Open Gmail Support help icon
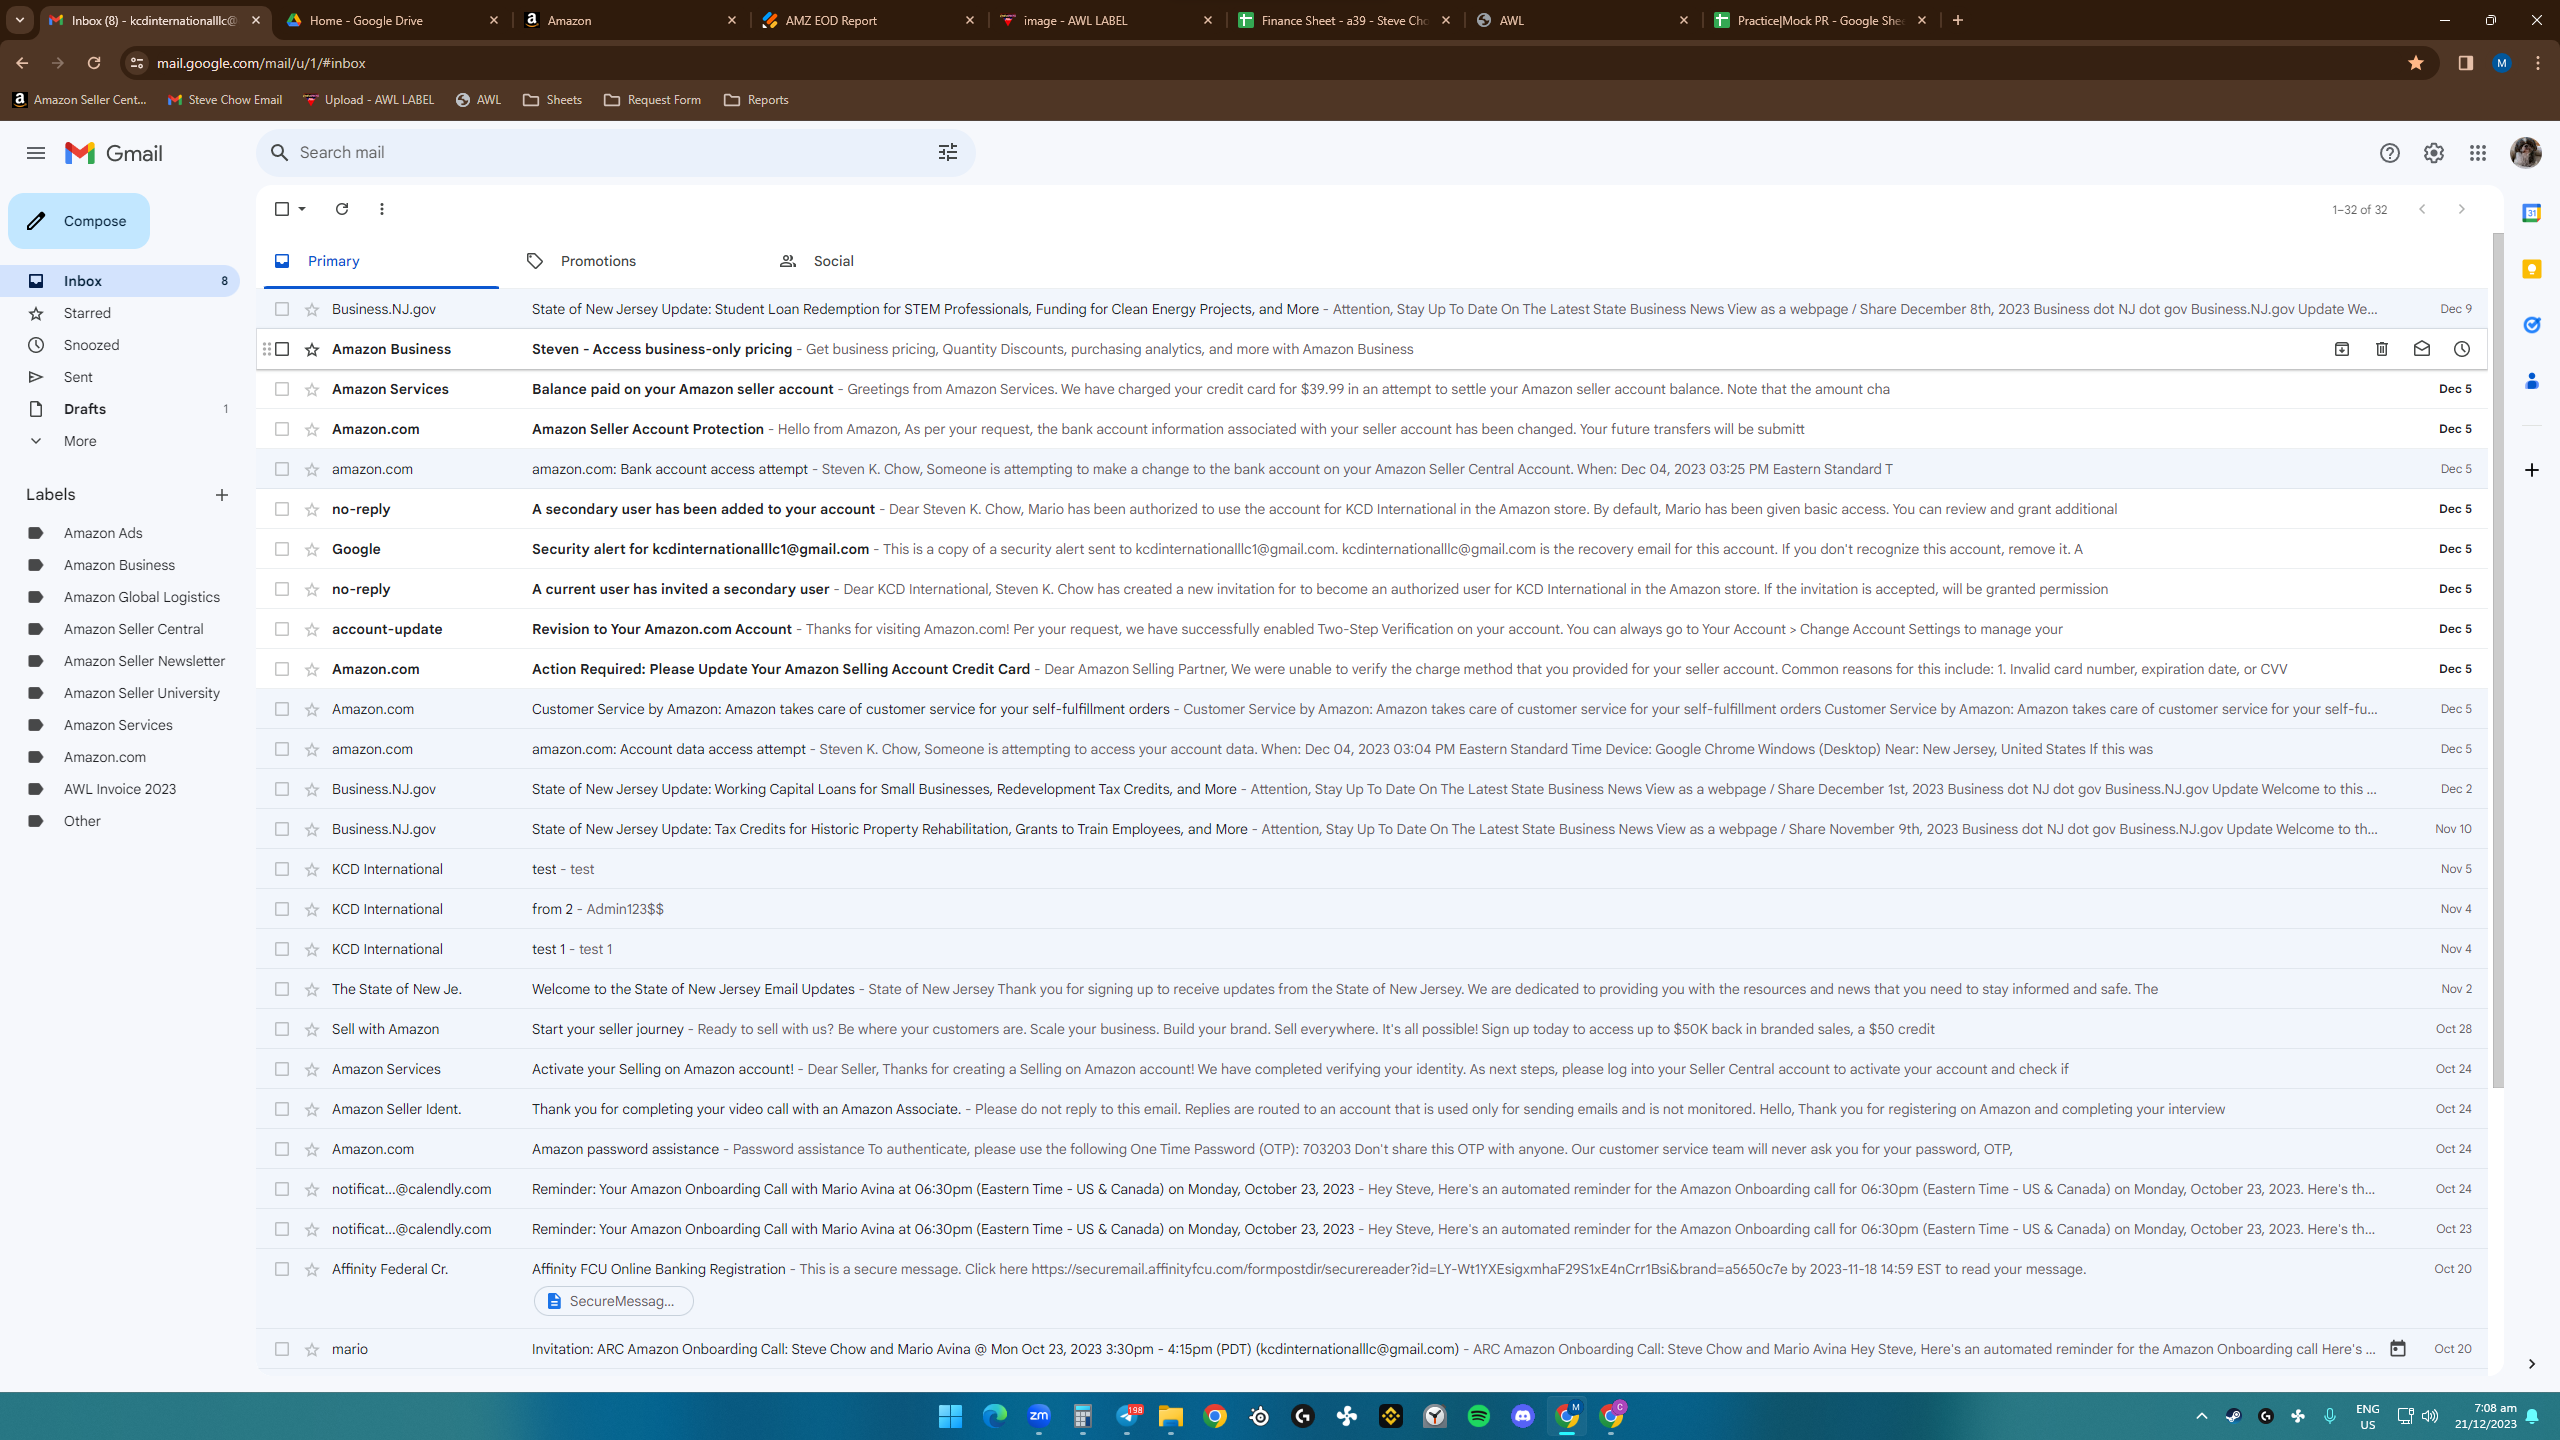2560x1440 pixels. click(x=2389, y=153)
